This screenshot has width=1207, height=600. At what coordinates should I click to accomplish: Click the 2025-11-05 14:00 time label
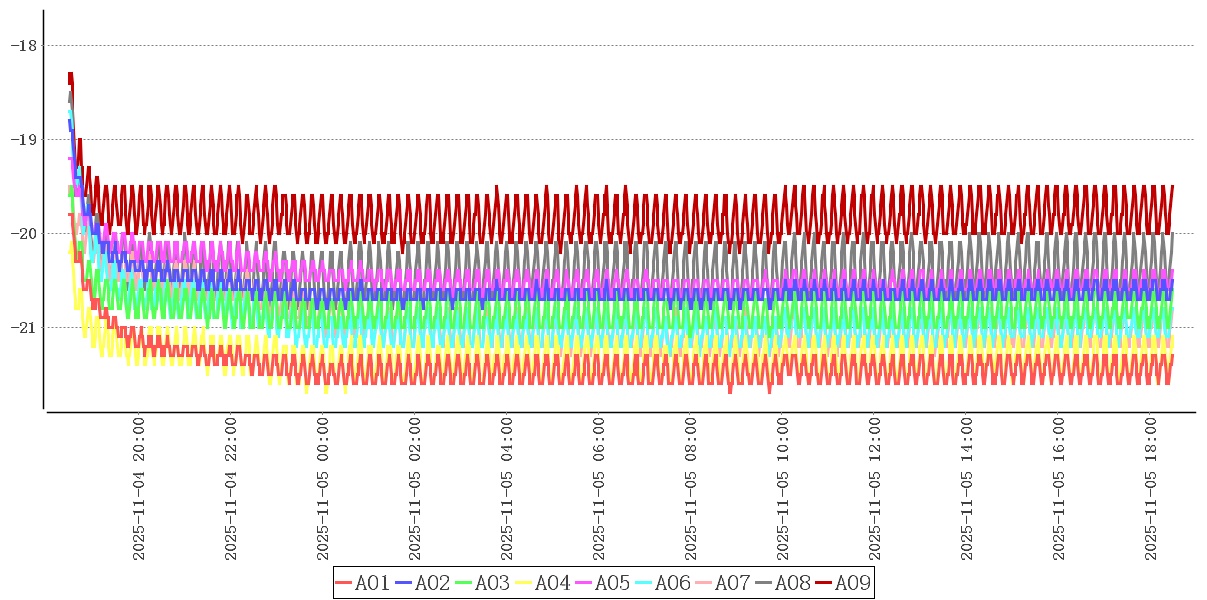click(x=967, y=489)
